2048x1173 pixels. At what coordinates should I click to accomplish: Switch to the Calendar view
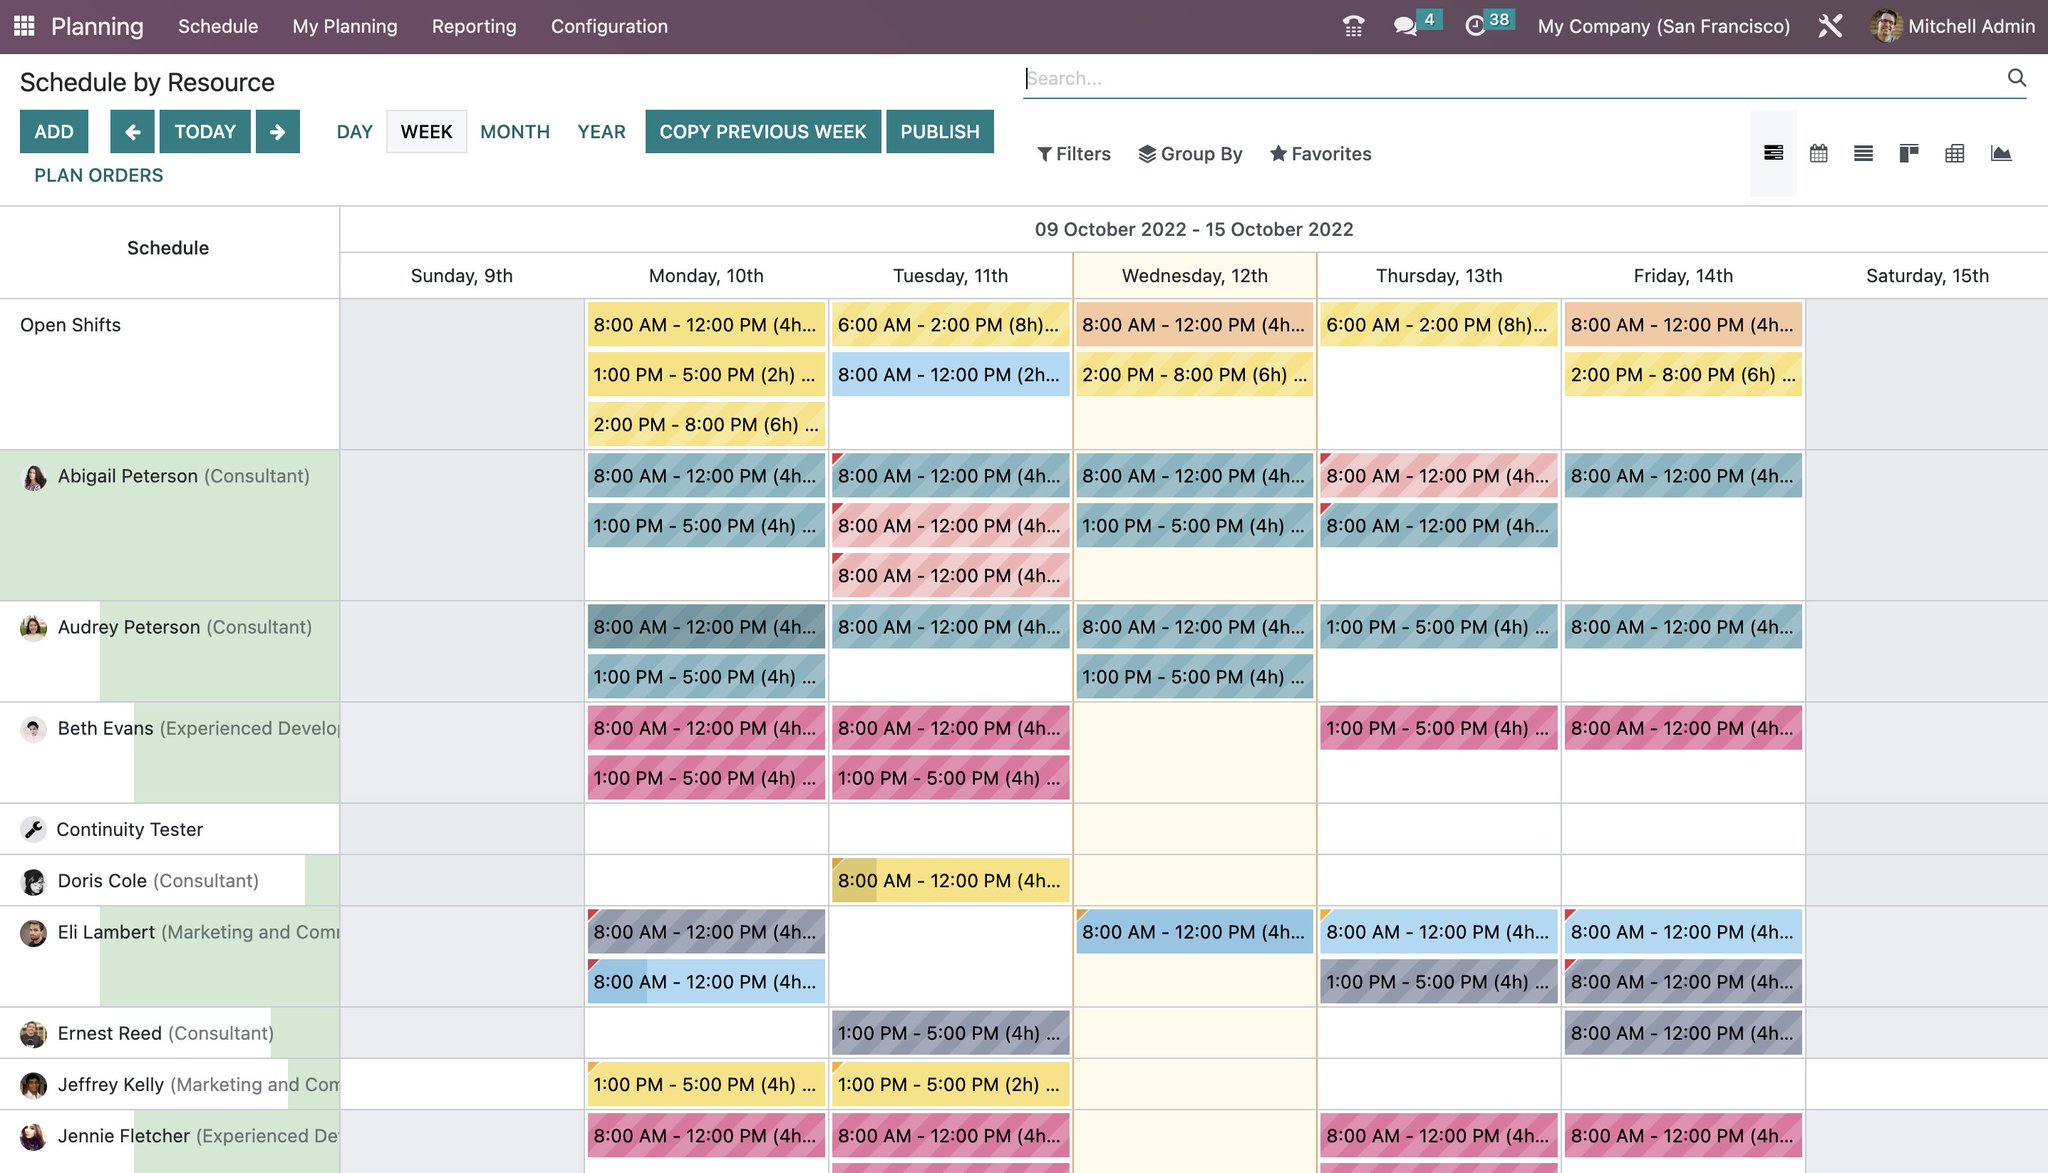pyautogui.click(x=1819, y=153)
